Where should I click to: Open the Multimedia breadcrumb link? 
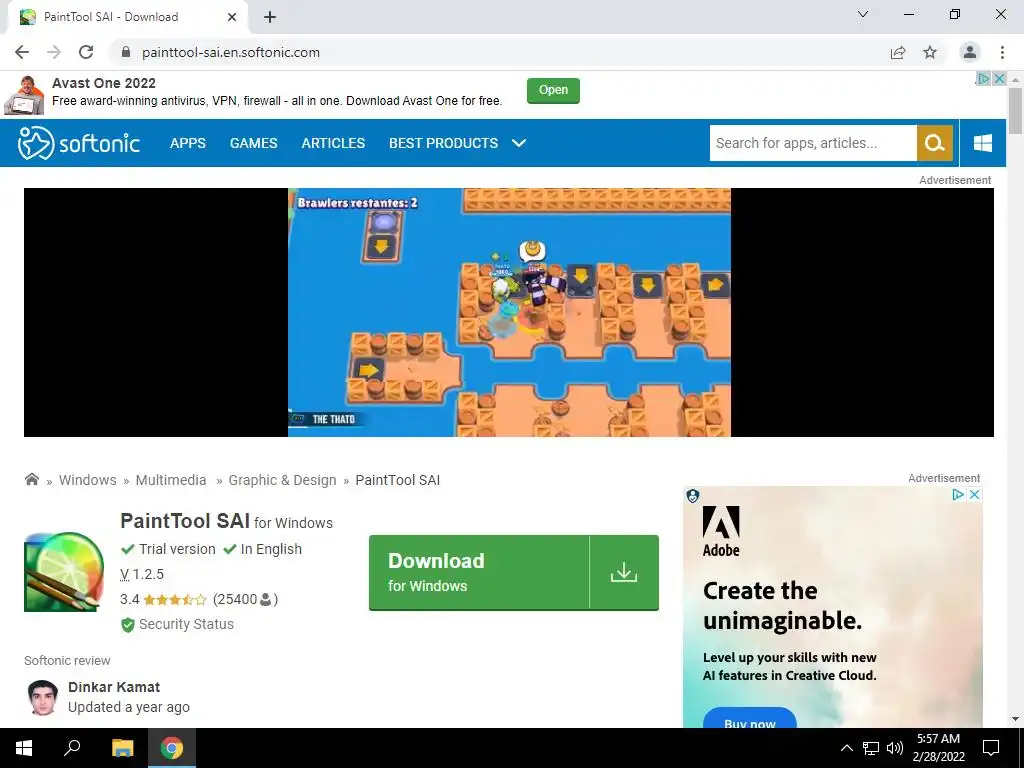point(170,480)
